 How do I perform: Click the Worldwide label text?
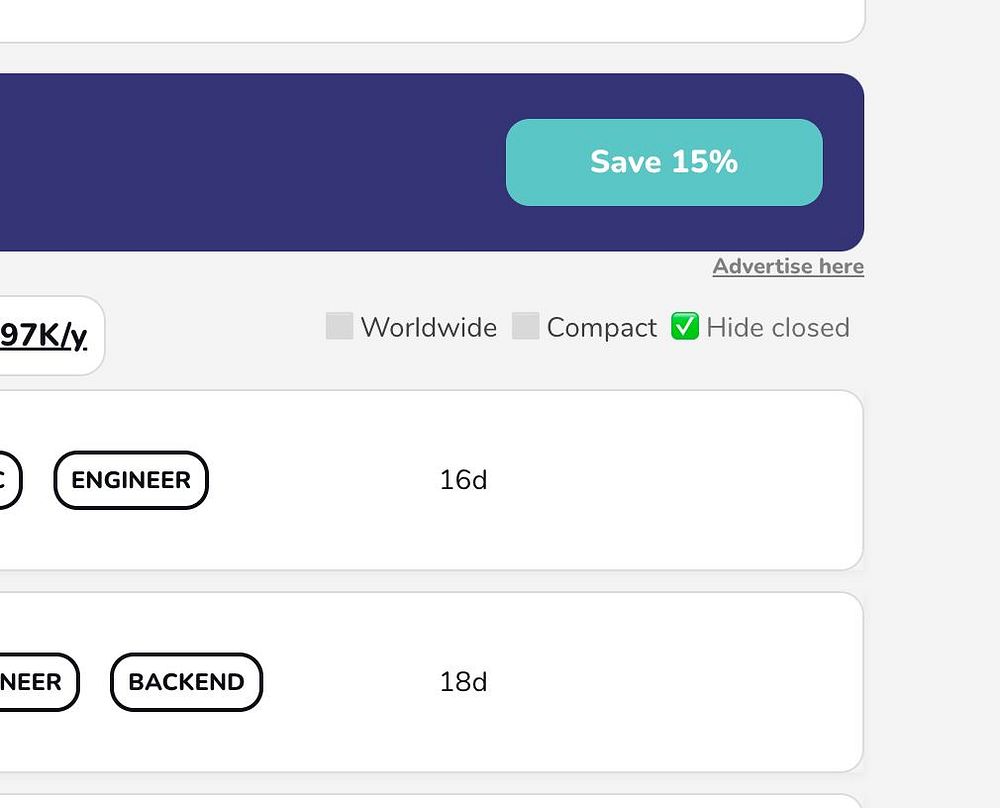(x=428, y=328)
